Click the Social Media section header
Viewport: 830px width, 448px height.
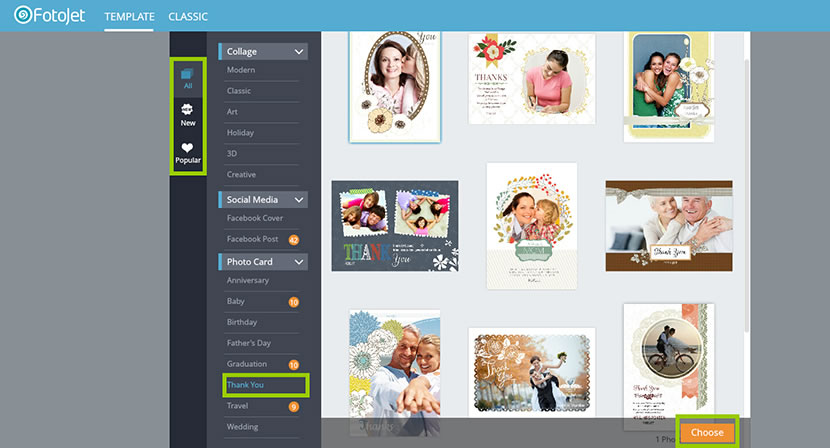263,200
